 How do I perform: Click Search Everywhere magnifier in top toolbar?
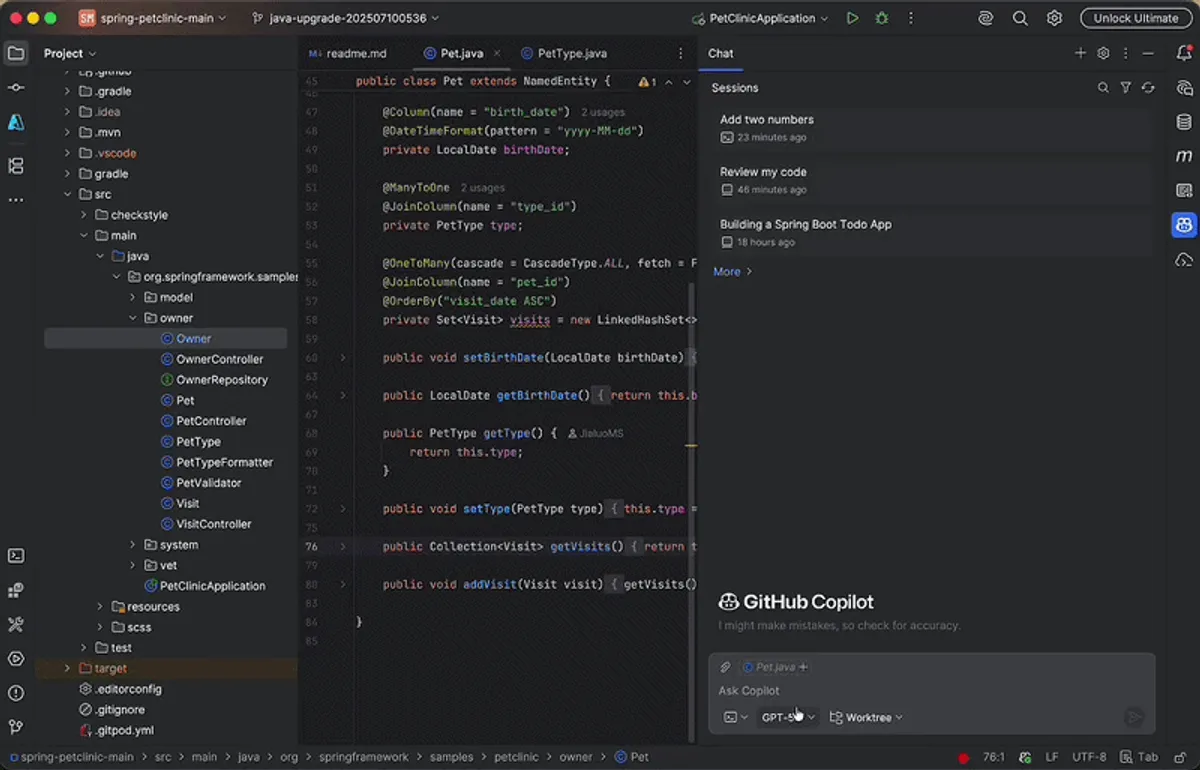(1020, 18)
